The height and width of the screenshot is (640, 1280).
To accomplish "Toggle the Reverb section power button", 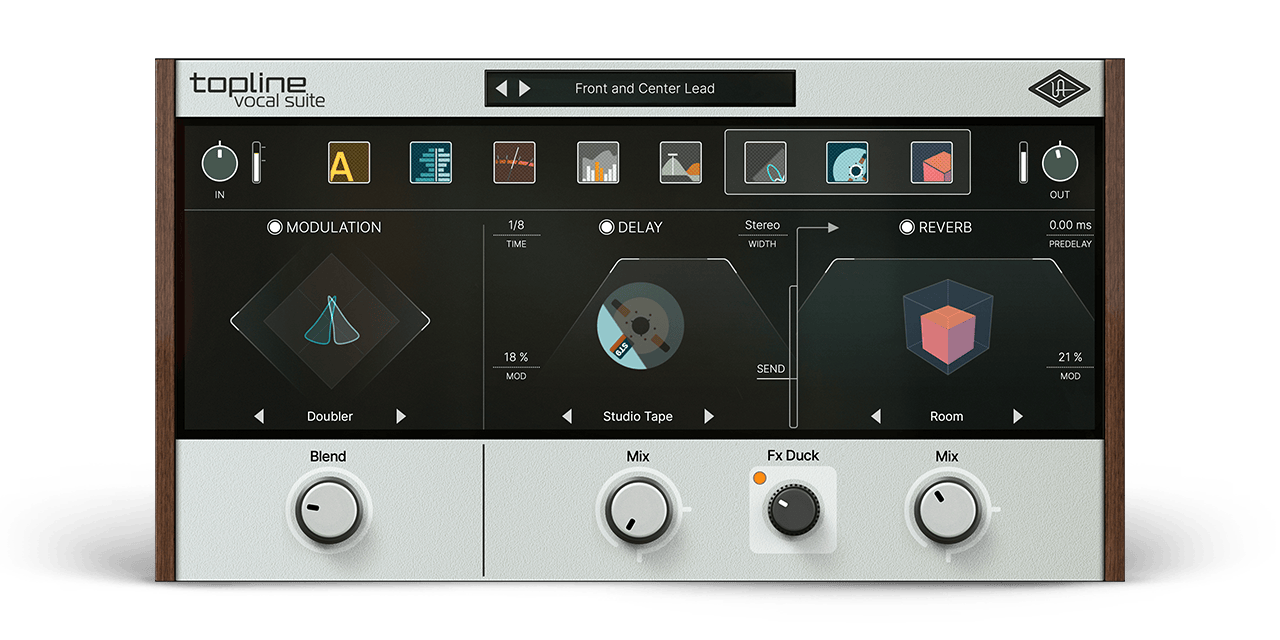I will coord(907,227).
